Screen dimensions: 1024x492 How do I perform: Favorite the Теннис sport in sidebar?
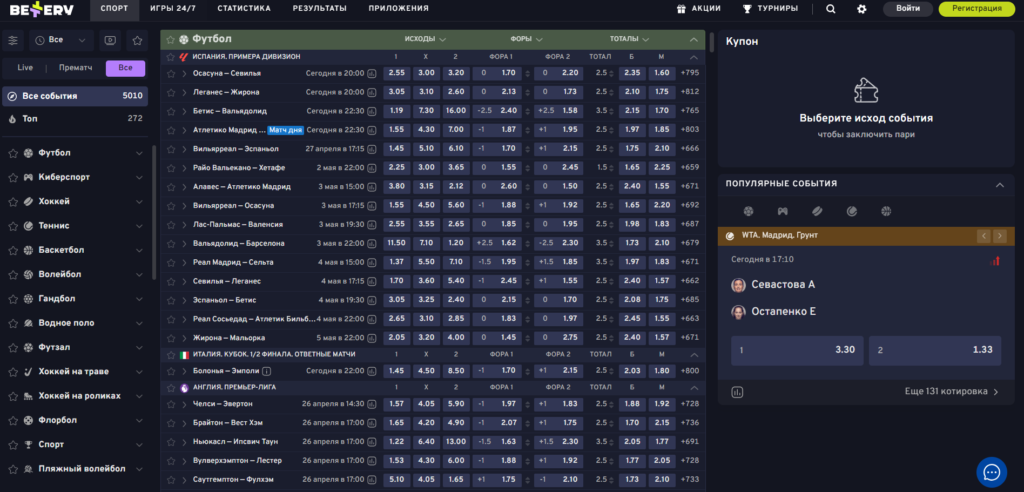click(x=12, y=225)
